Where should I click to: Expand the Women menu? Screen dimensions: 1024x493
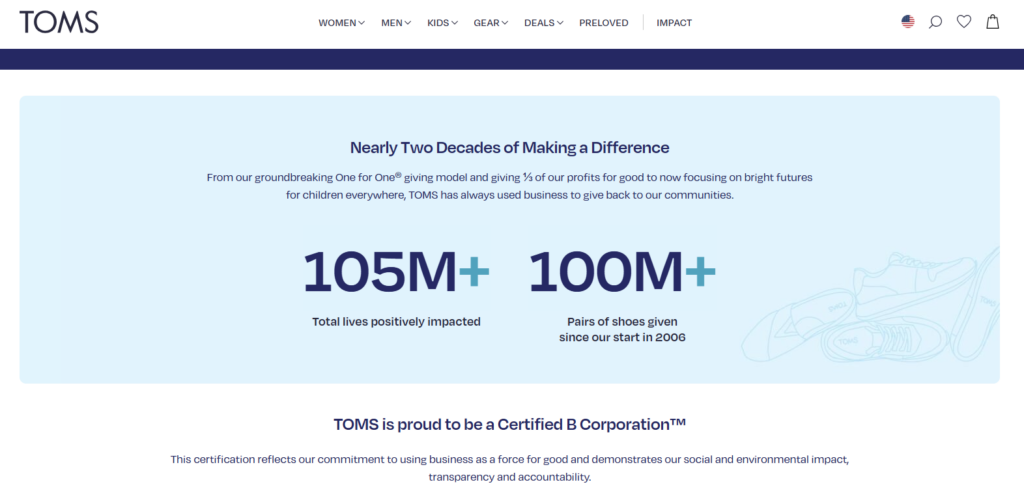point(342,23)
